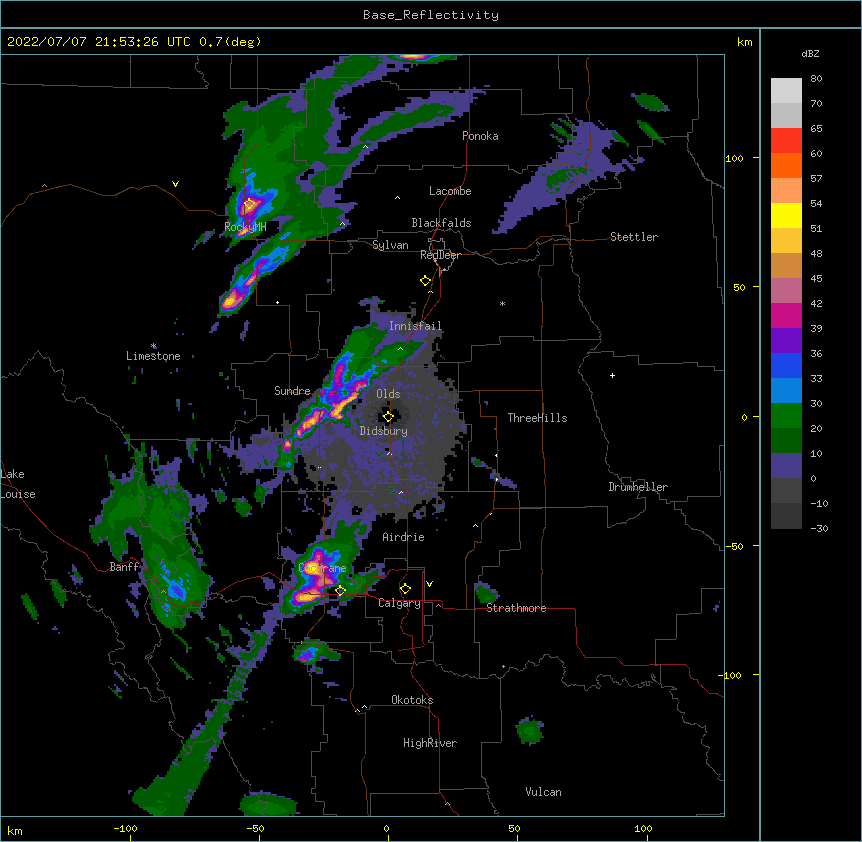Click the Okotoks city label
Image resolution: width=862 pixels, height=842 pixels.
pos(412,700)
